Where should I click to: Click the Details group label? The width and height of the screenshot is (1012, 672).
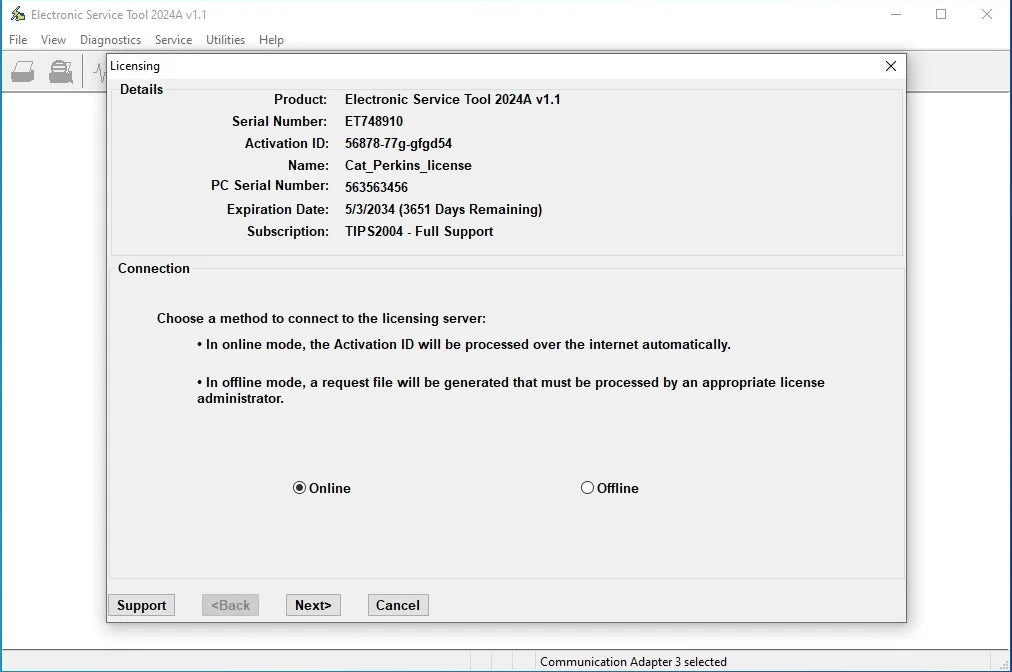tap(141, 89)
